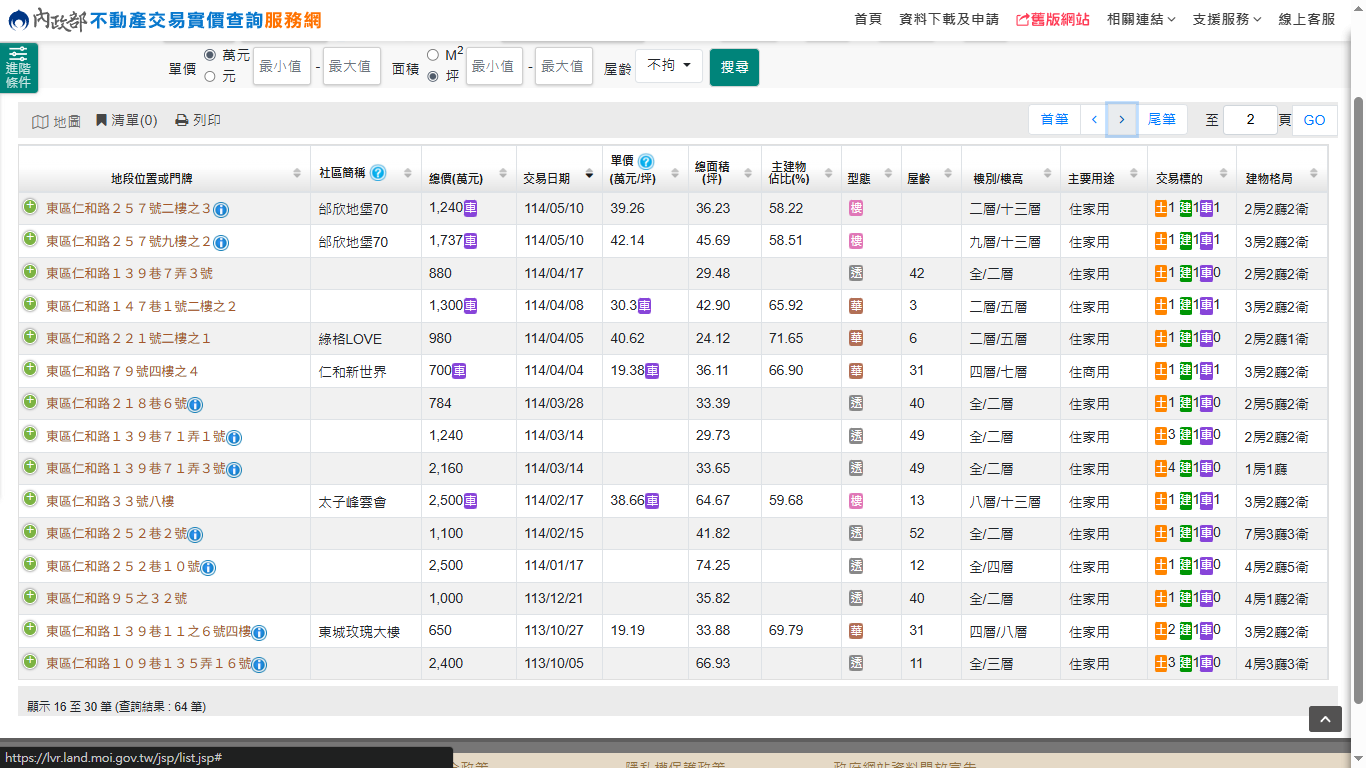The height and width of the screenshot is (768, 1366).
Task: Click the page number input field
Action: (x=1249, y=120)
